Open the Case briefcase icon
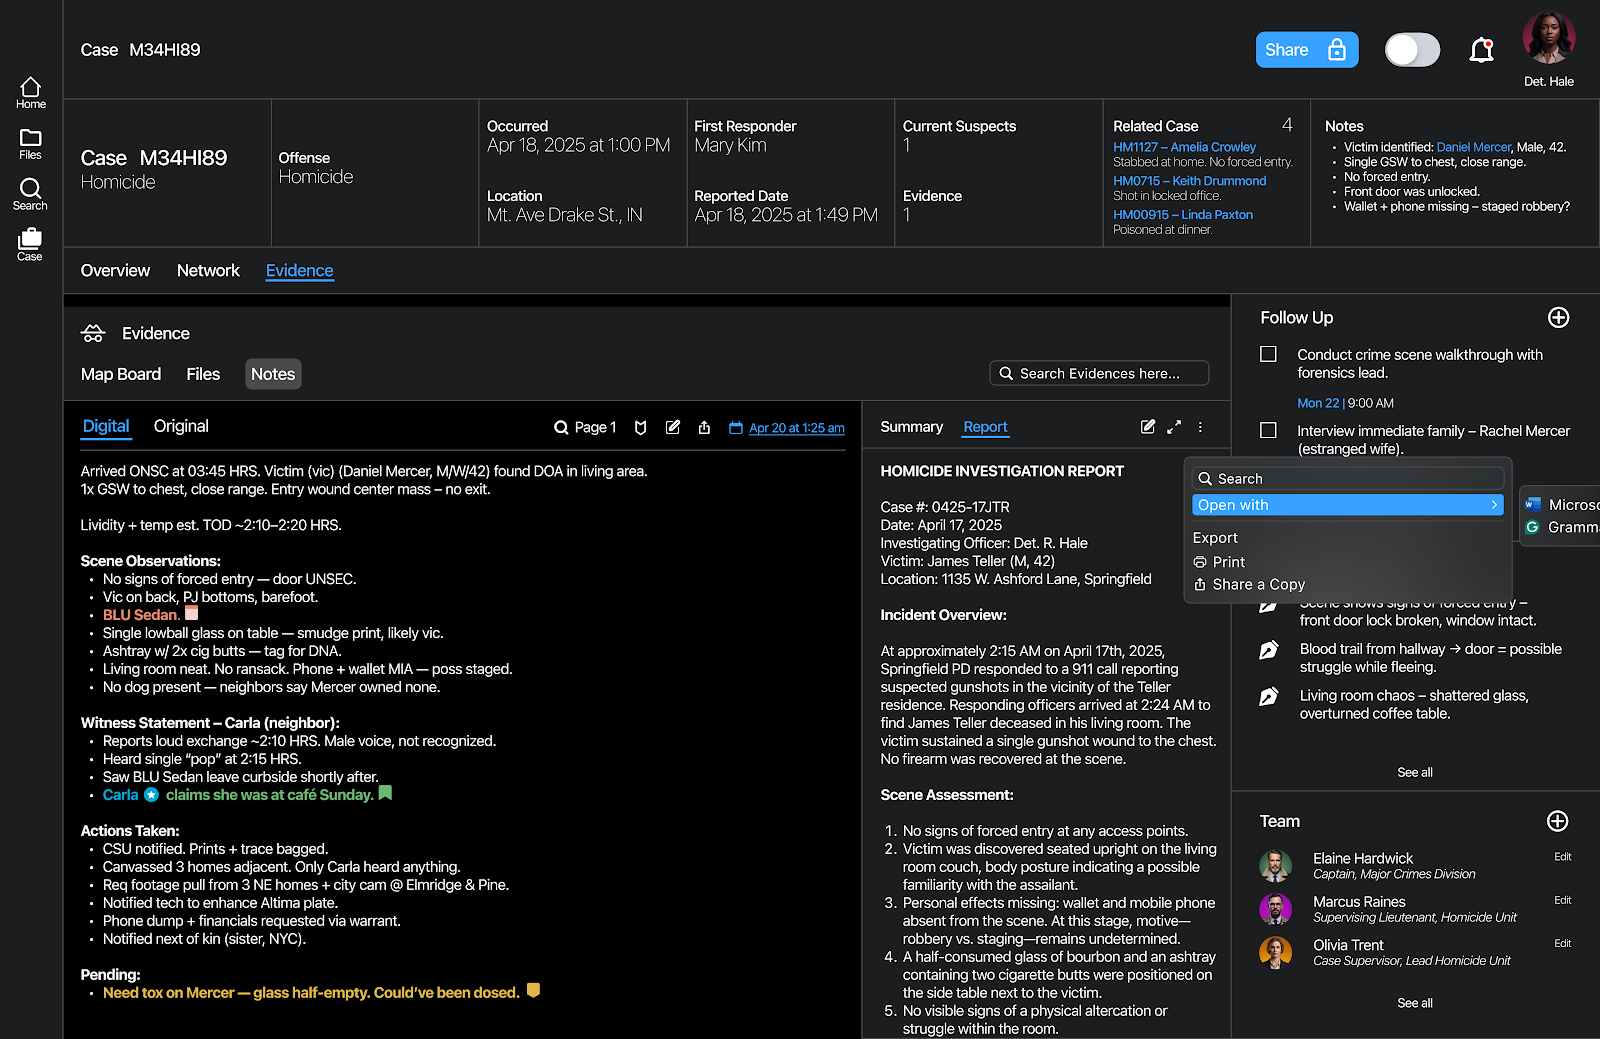Viewport: 1600px width, 1039px height. (x=30, y=245)
